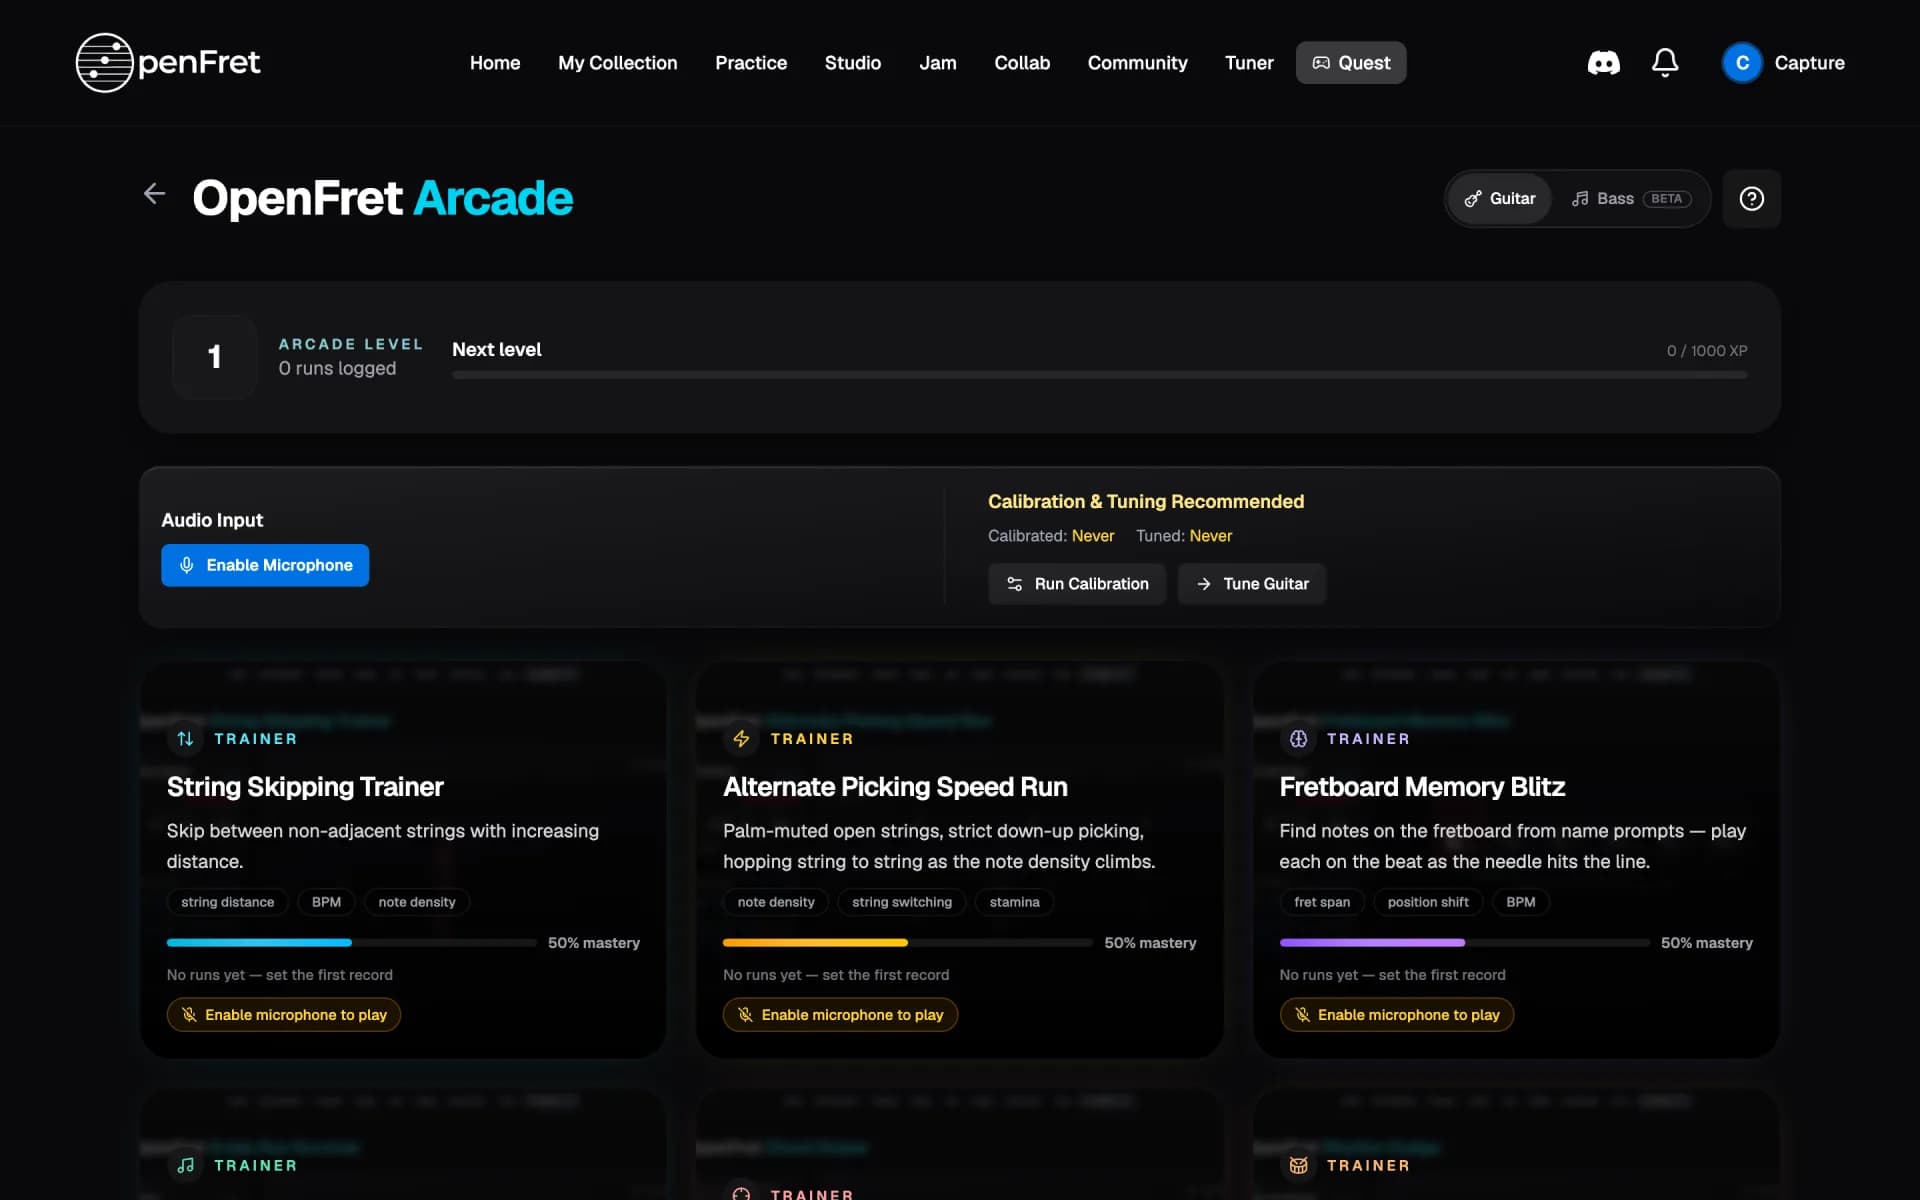
Task: Click BPM tag in String Skipping card
Action: click(x=326, y=902)
